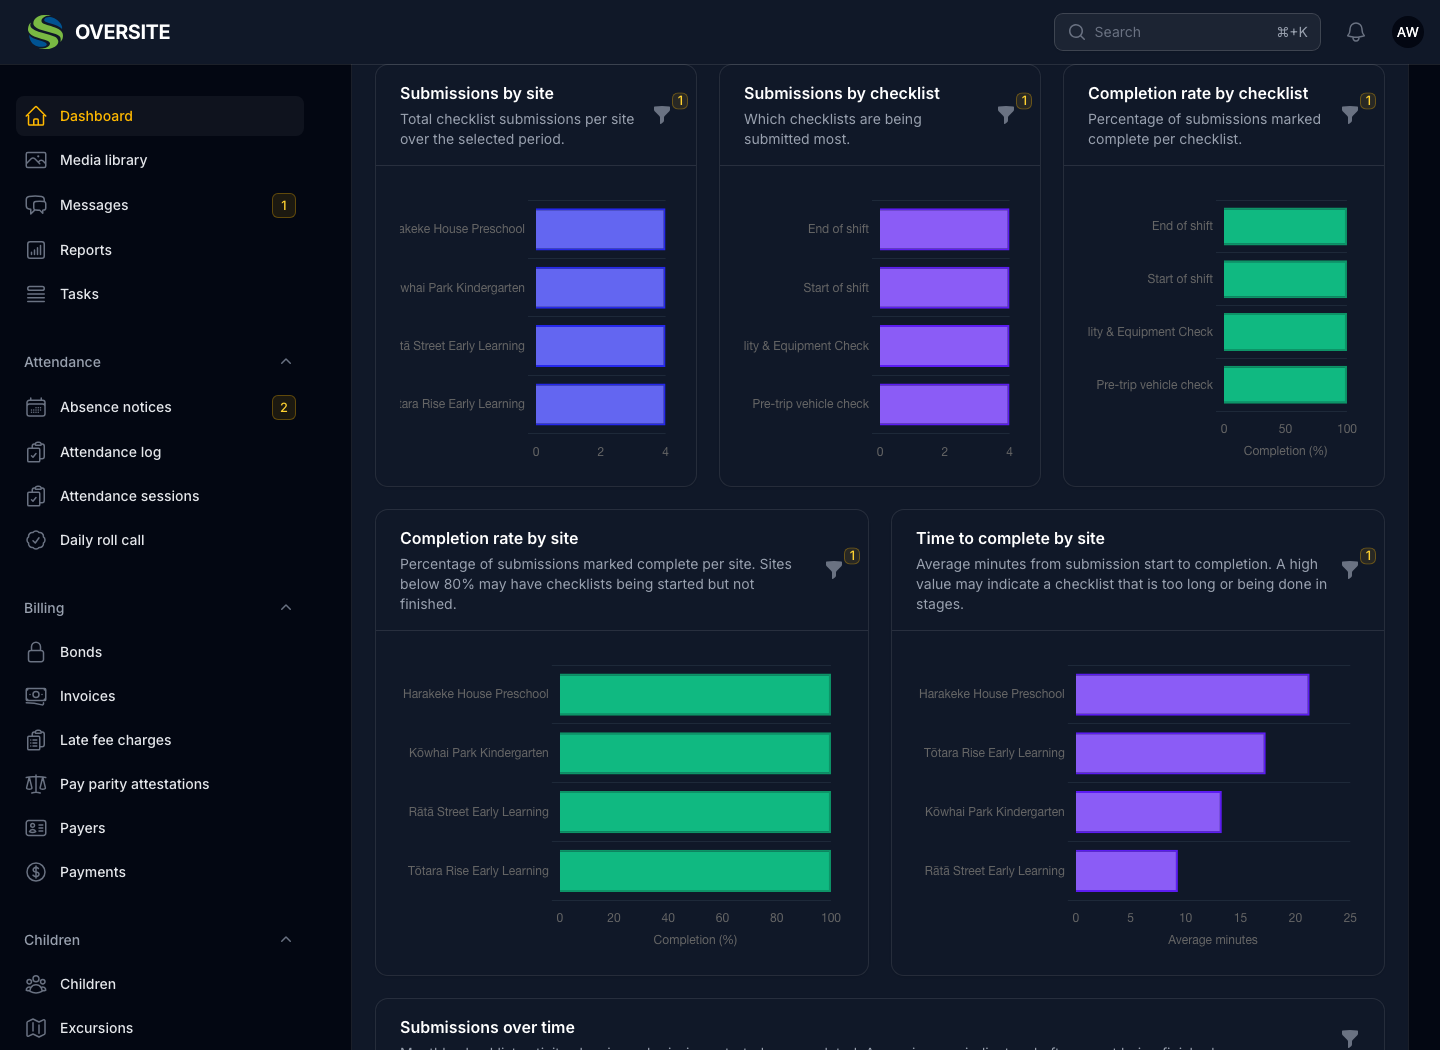Click the Messages chat icon
The height and width of the screenshot is (1050, 1440).
pyautogui.click(x=36, y=205)
